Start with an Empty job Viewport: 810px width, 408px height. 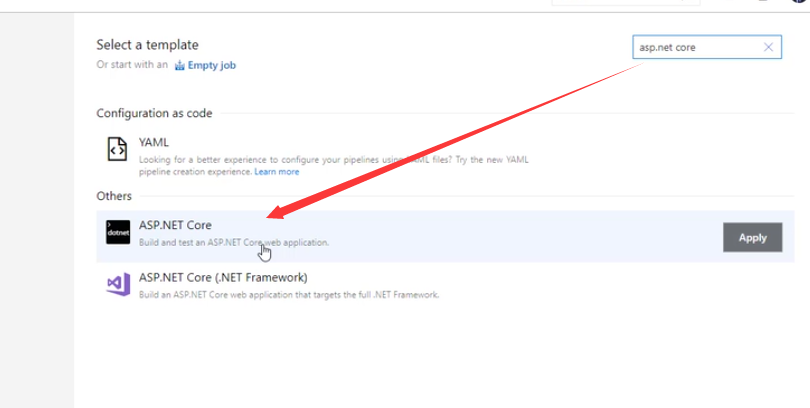pos(211,66)
